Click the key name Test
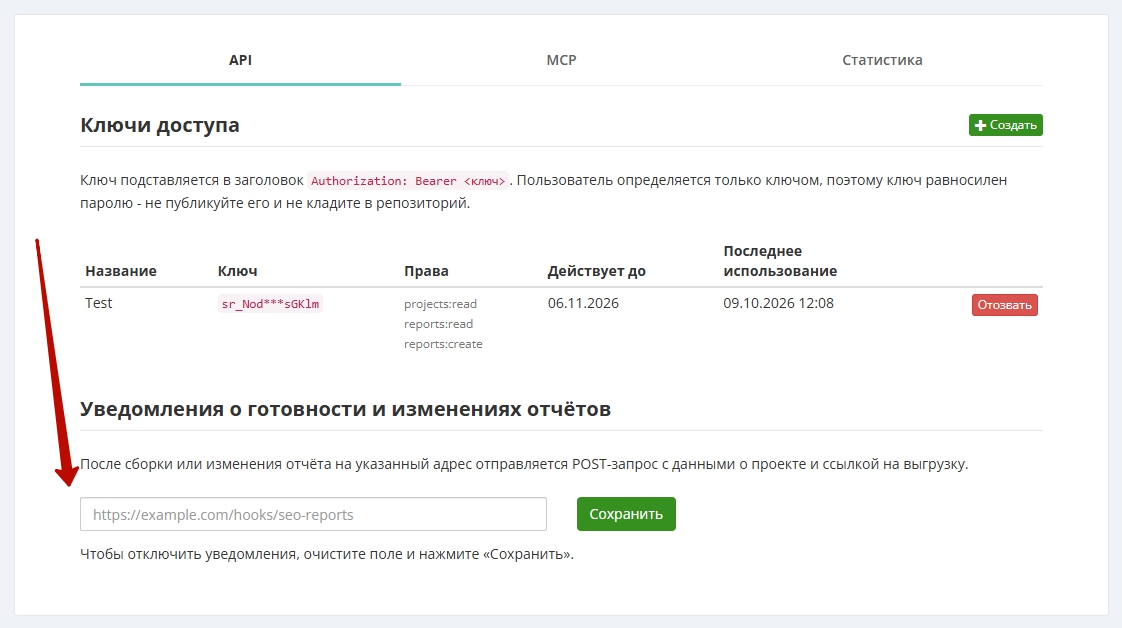 pyautogui.click(x=98, y=303)
